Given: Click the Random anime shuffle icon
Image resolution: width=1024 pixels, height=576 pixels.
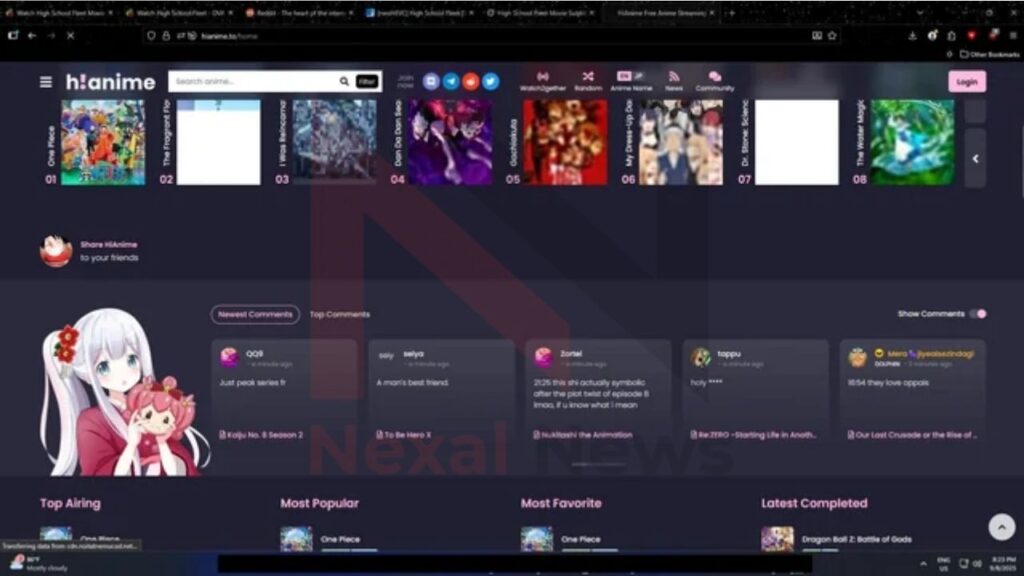Looking at the screenshot, I should point(588,76).
